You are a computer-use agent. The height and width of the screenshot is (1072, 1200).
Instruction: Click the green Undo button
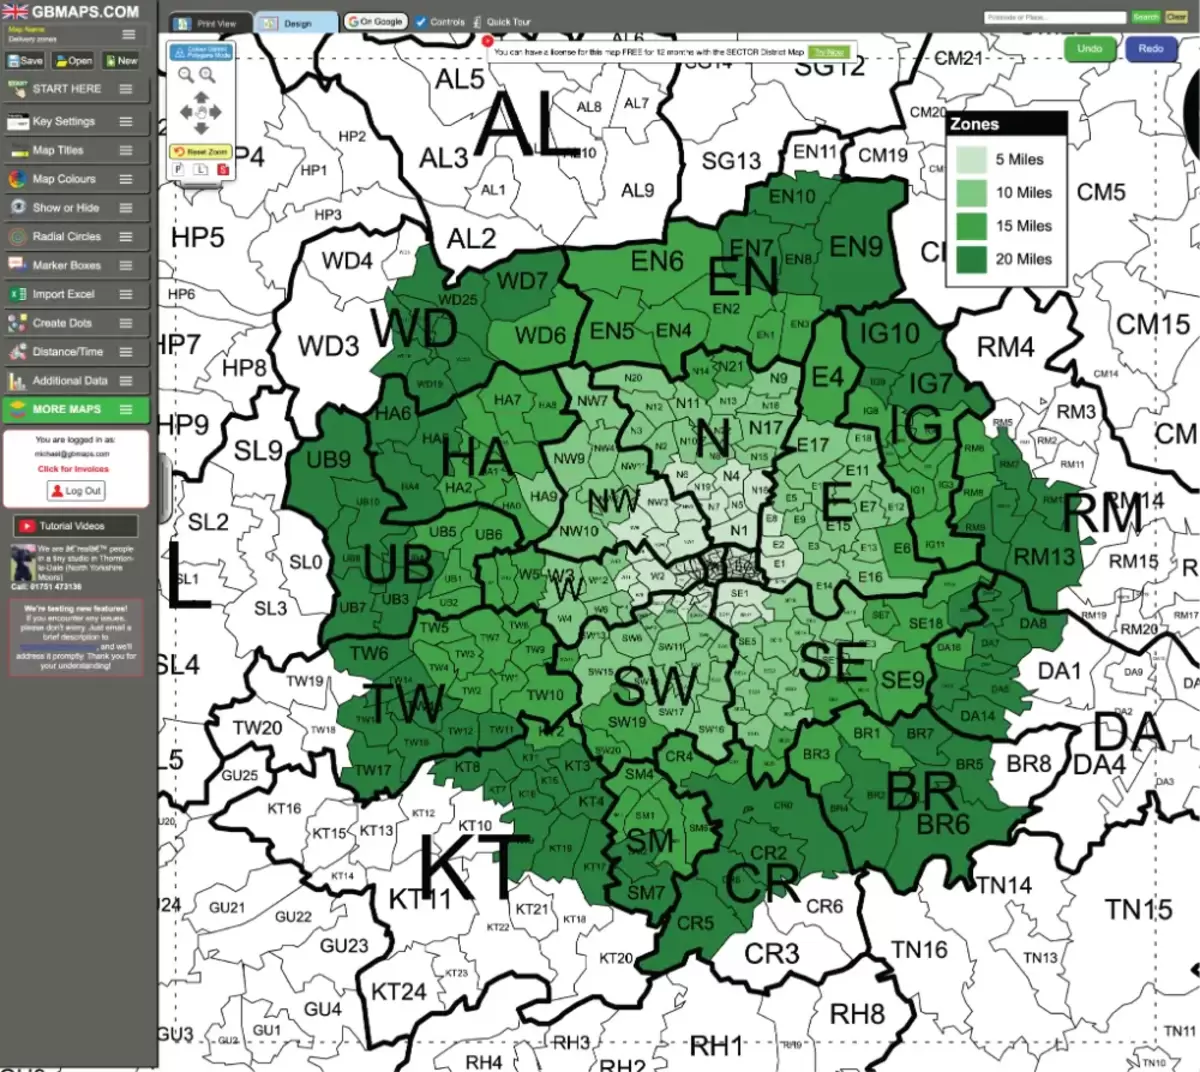coord(1090,49)
